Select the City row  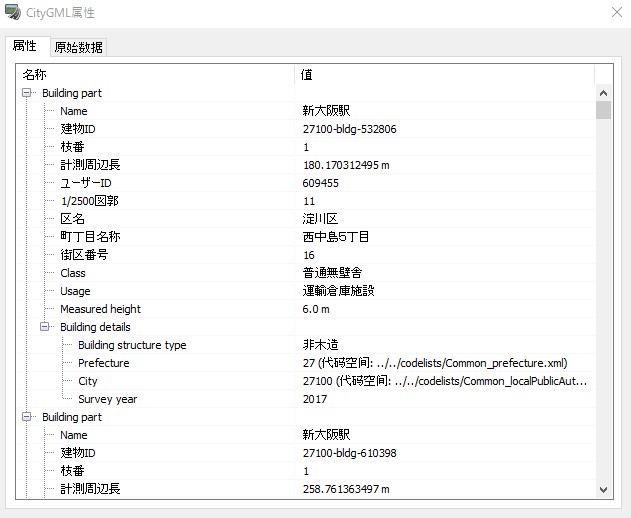(306, 381)
